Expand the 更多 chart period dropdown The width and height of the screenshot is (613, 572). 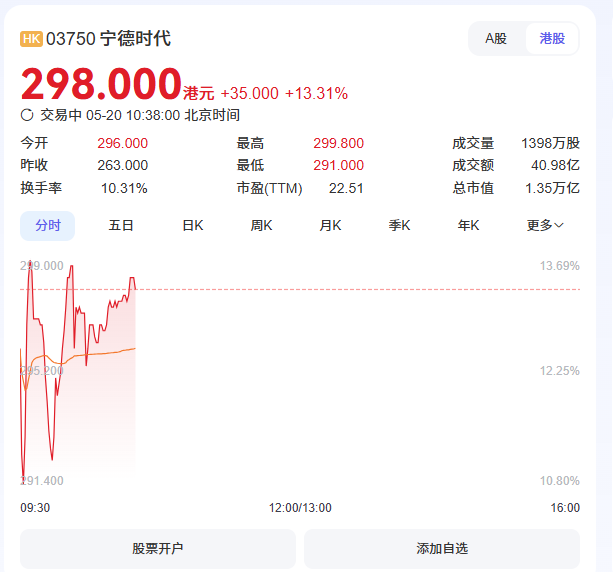point(545,226)
